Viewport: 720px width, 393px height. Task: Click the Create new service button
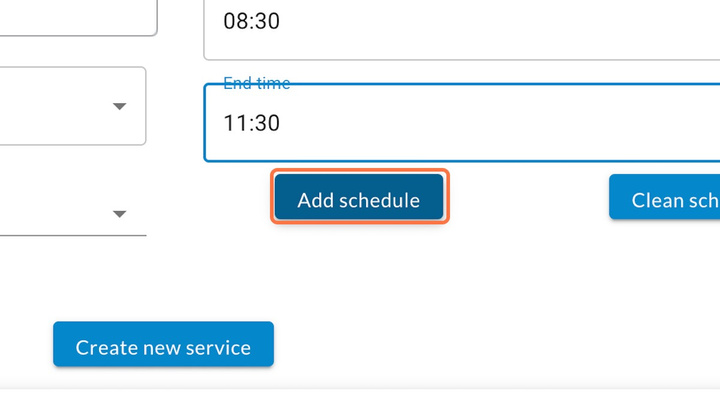click(163, 344)
